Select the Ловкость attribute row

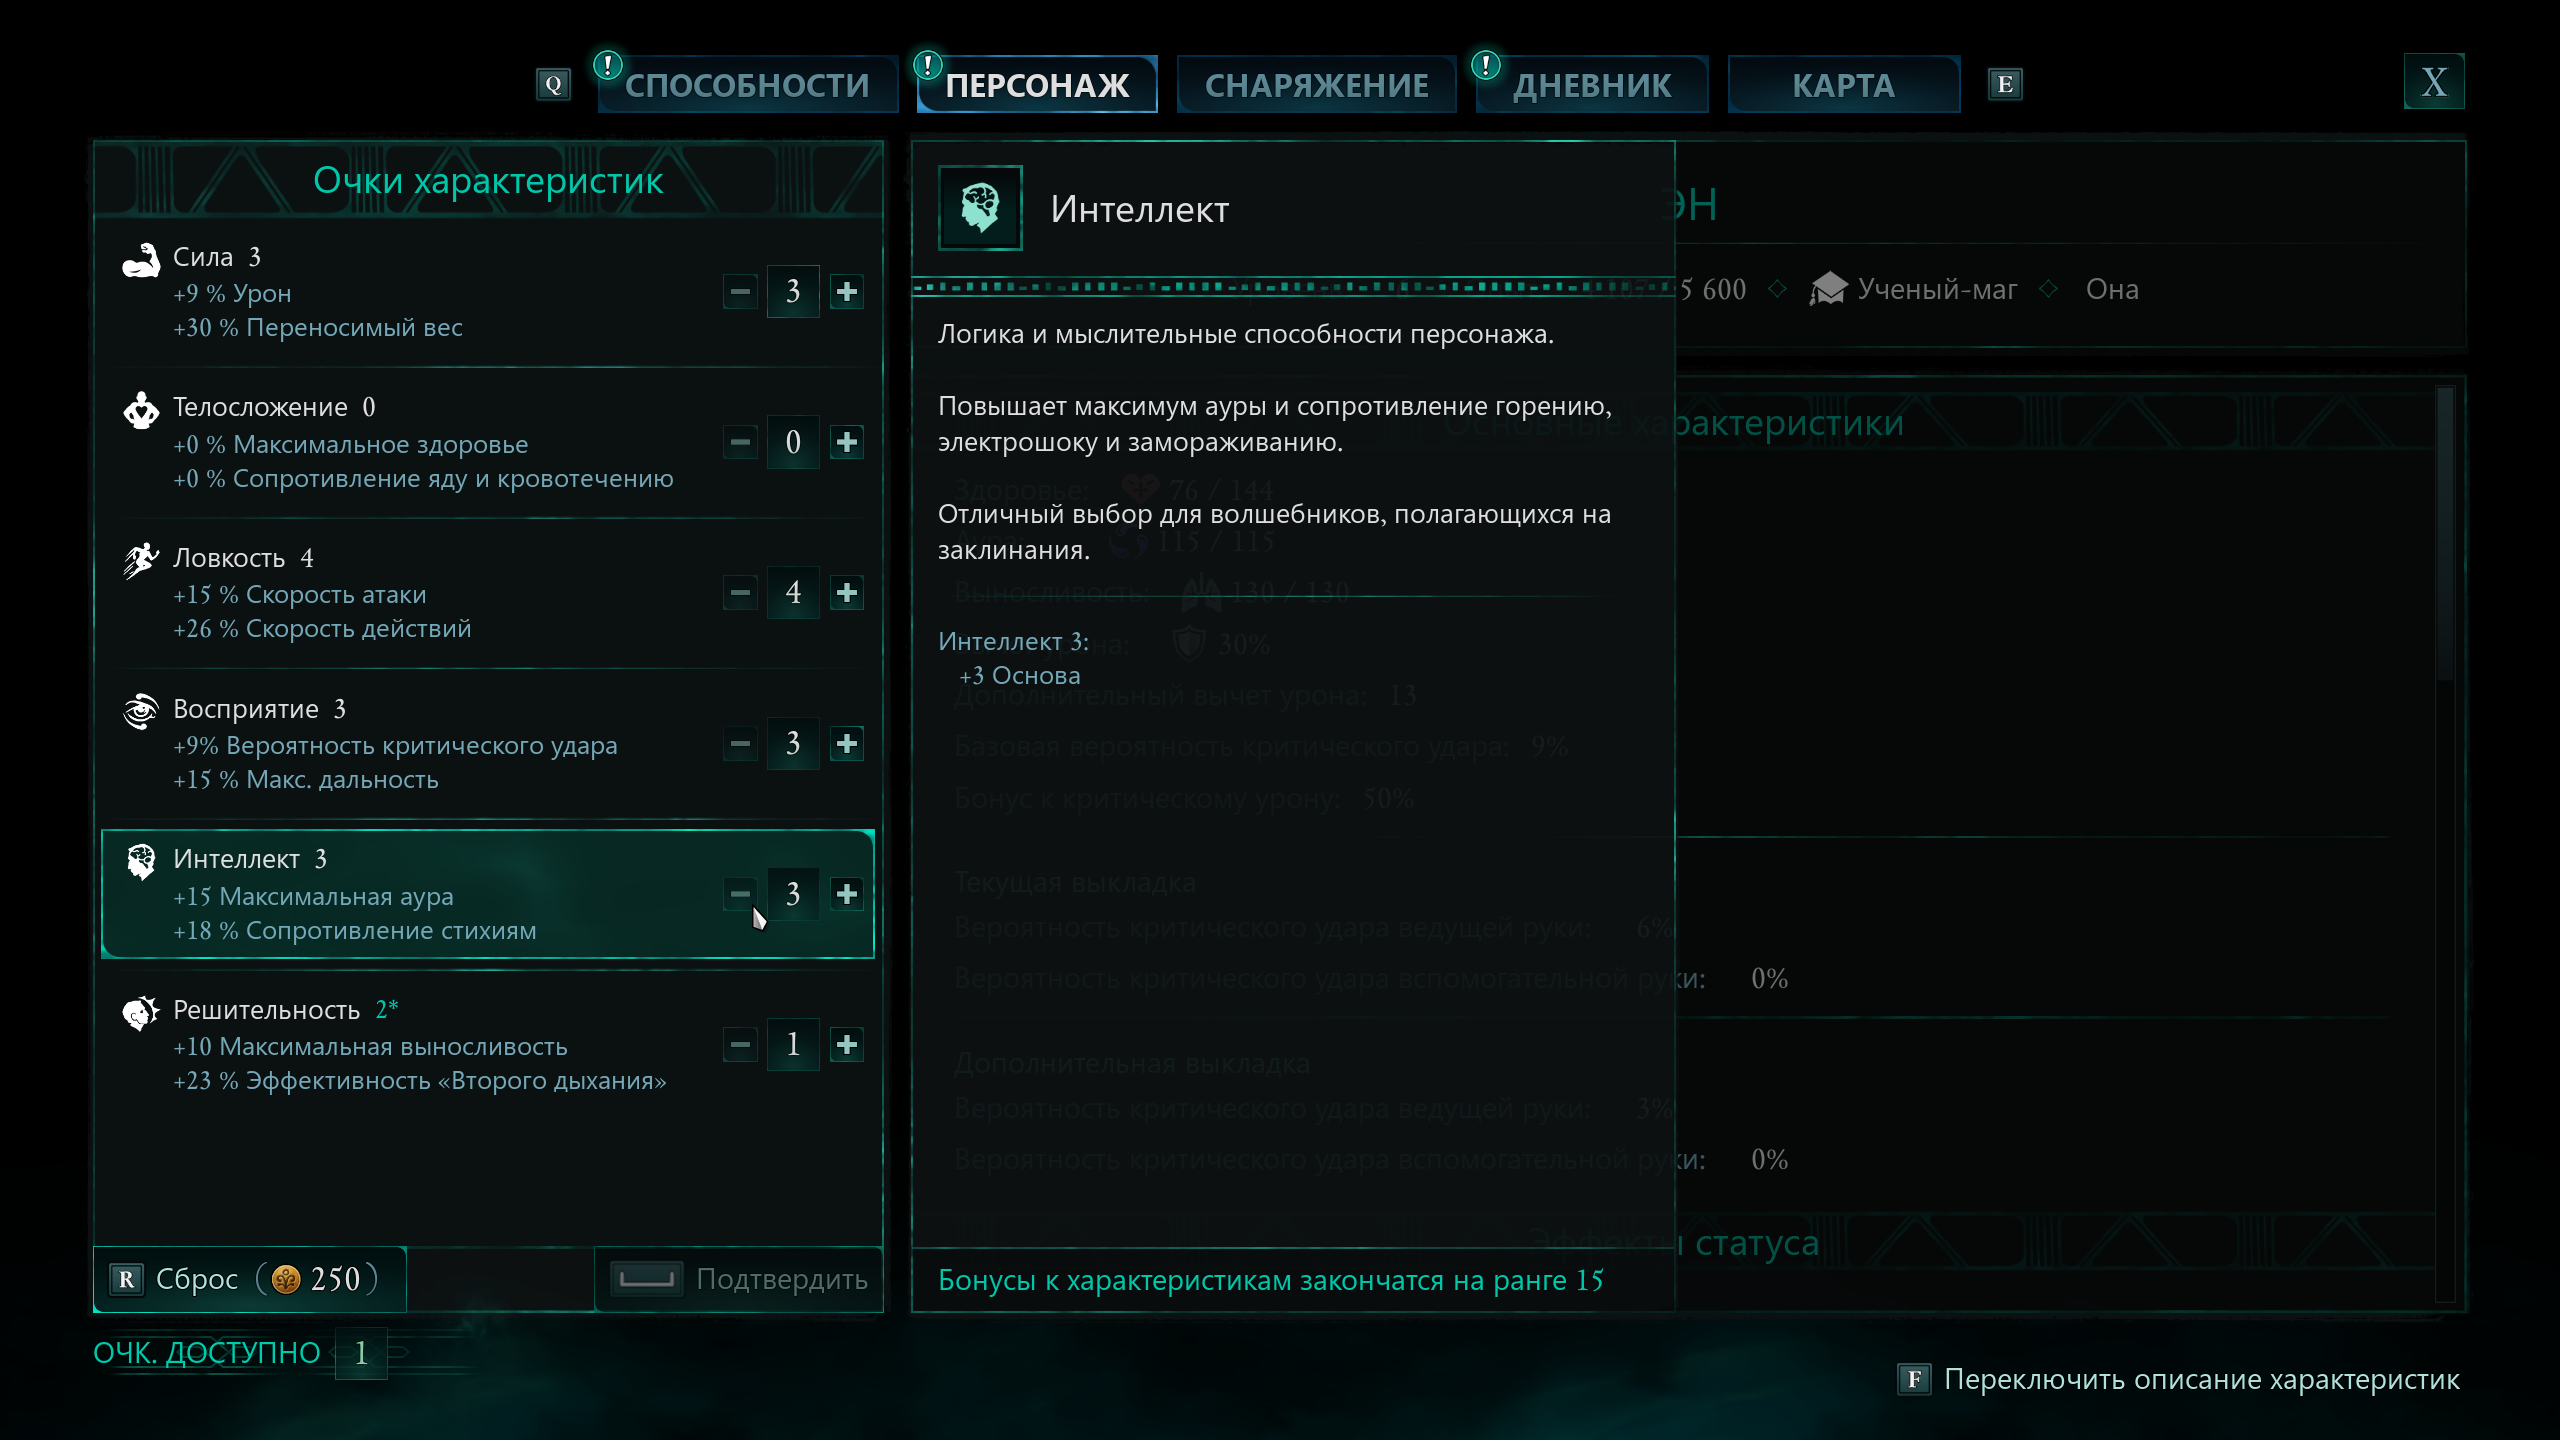(x=488, y=592)
